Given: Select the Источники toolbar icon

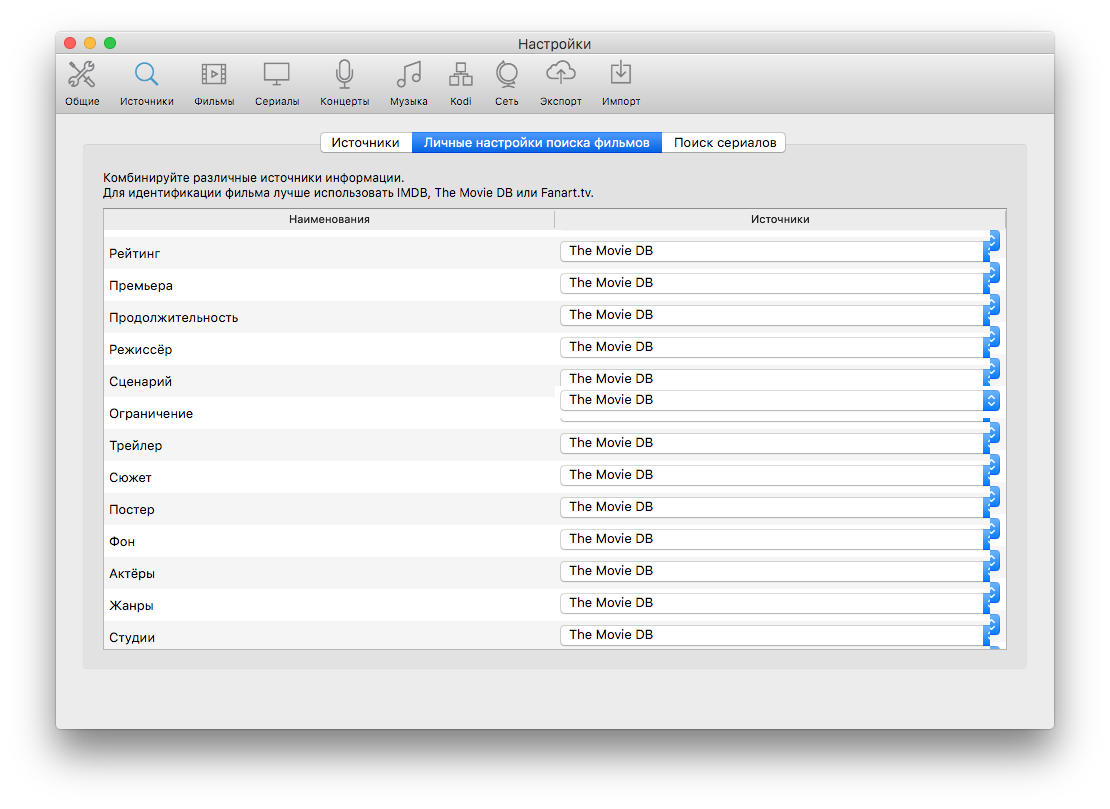Looking at the screenshot, I should [146, 83].
